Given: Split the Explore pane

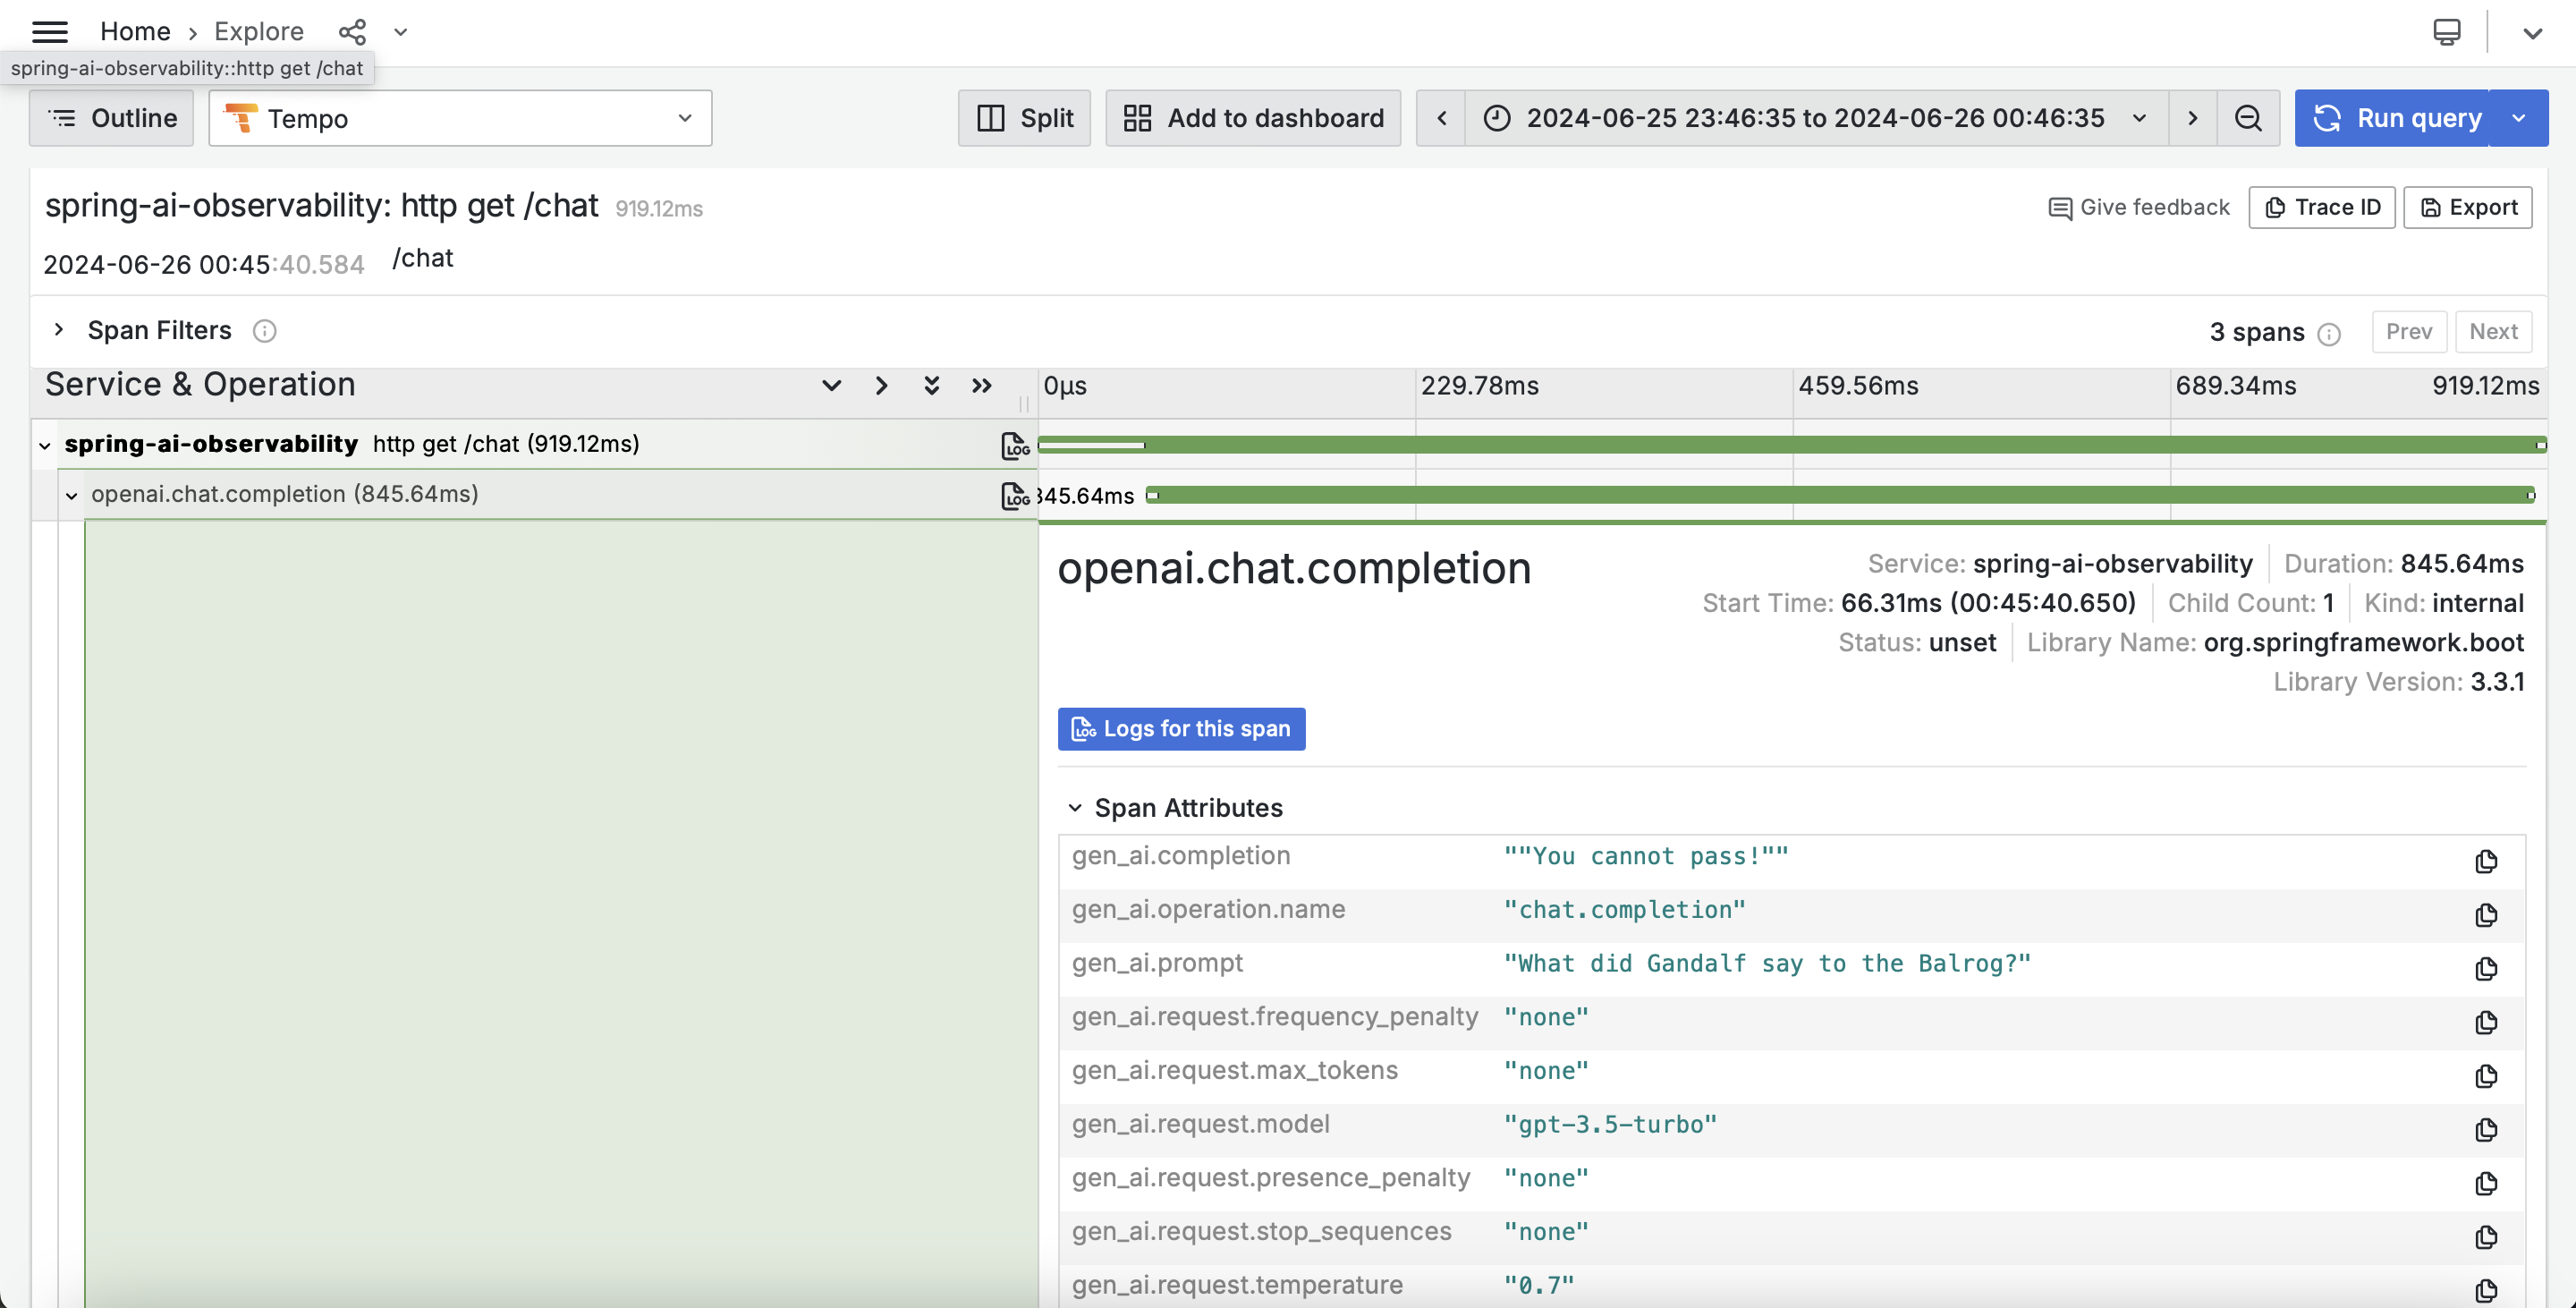Looking at the screenshot, I should point(1024,118).
